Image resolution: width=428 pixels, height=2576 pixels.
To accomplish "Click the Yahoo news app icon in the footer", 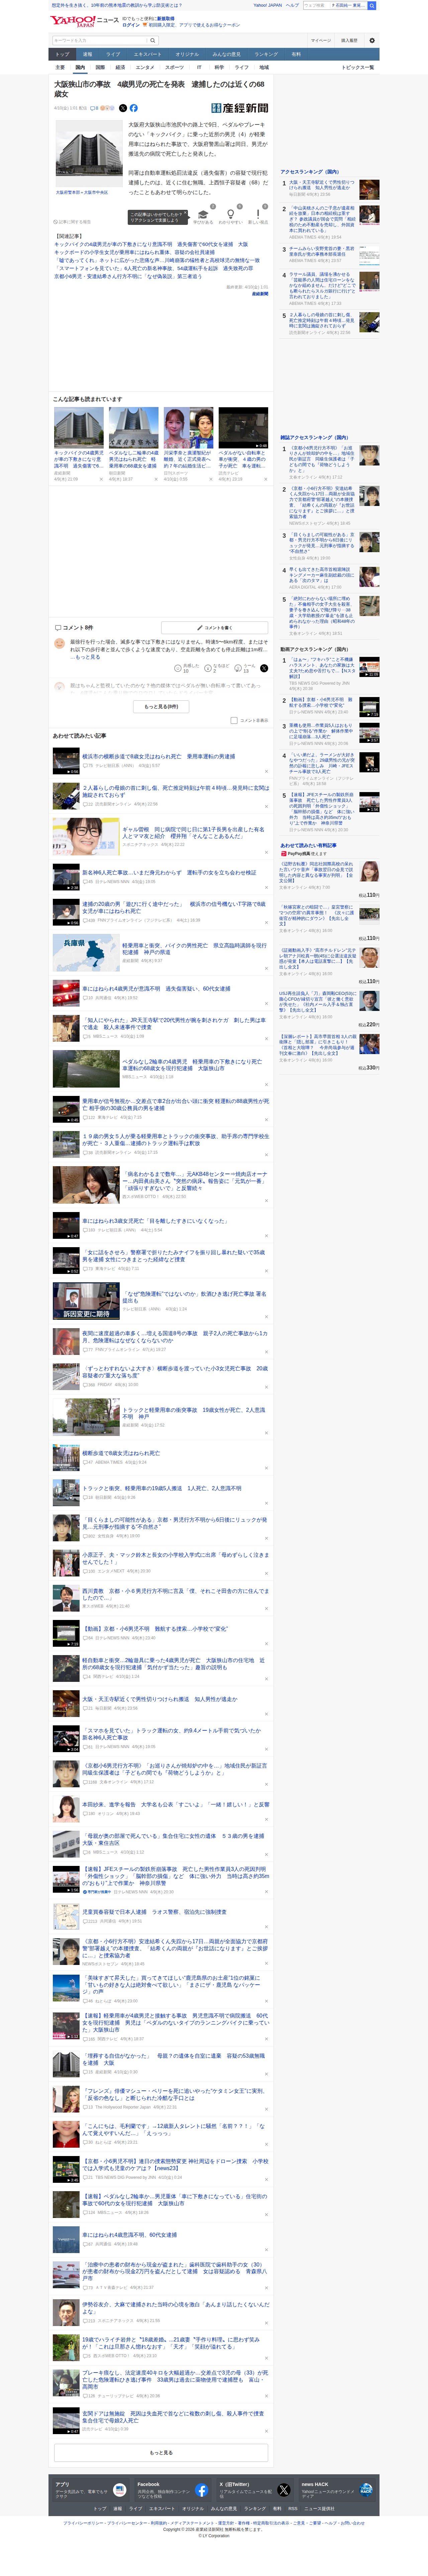I will (120, 2490).
